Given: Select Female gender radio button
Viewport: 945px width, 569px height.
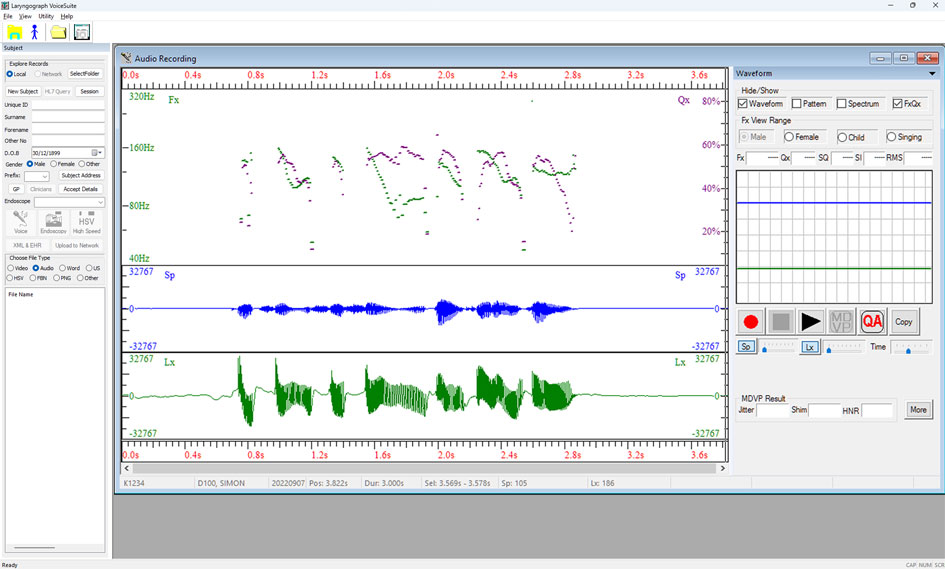Looking at the screenshot, I should point(54,164).
